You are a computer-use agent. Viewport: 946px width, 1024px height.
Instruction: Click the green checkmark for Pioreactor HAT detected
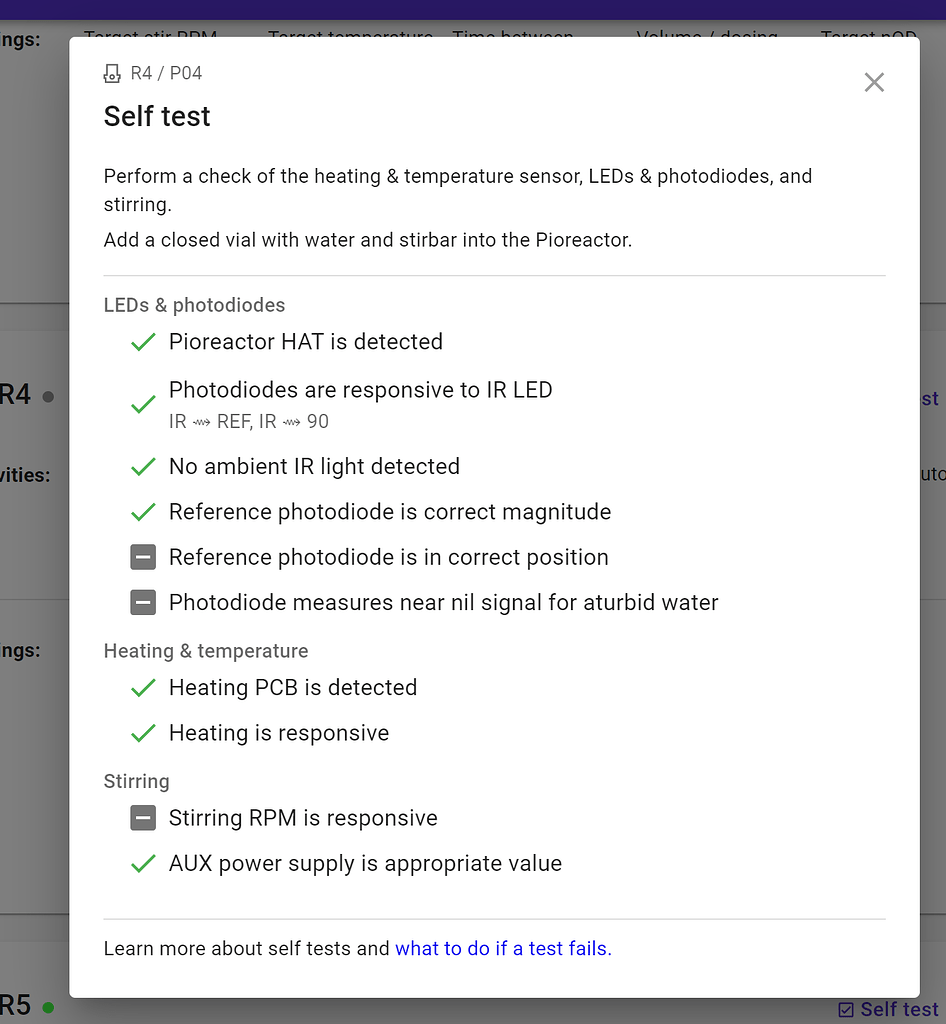coord(143,342)
